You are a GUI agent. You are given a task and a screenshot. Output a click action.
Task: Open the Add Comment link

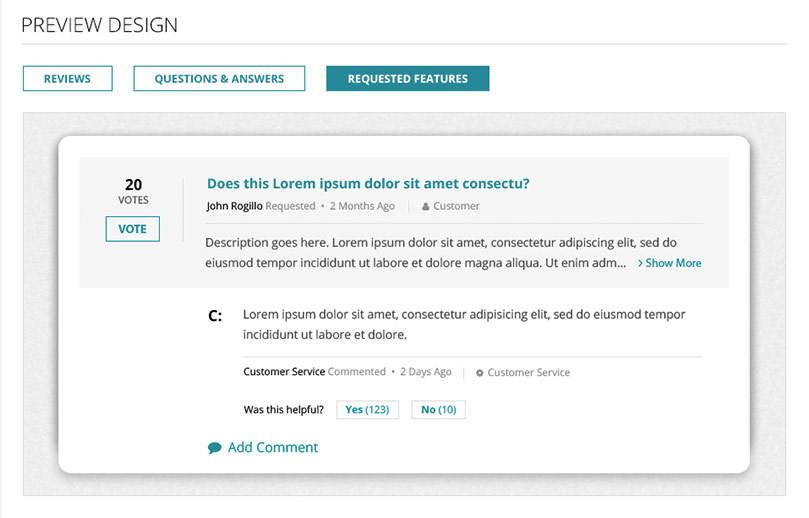[x=273, y=447]
